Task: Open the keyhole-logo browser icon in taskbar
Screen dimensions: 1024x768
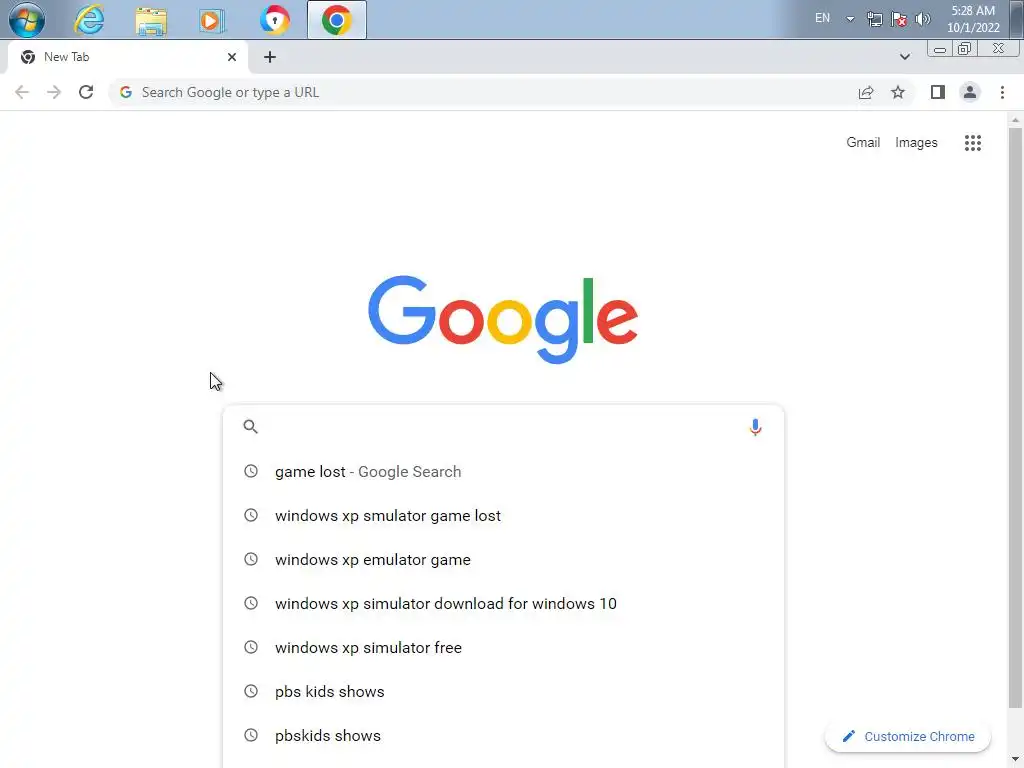Action: pos(274,20)
